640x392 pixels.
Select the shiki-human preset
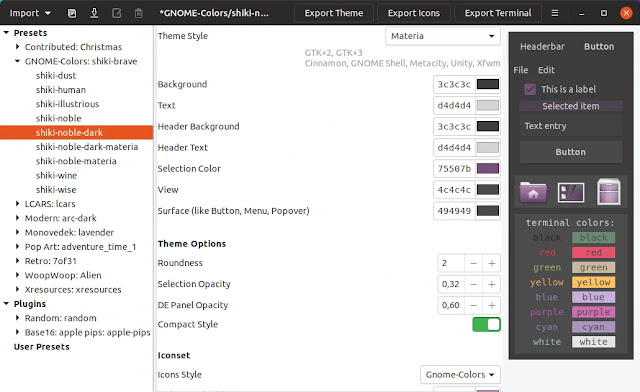click(x=61, y=90)
